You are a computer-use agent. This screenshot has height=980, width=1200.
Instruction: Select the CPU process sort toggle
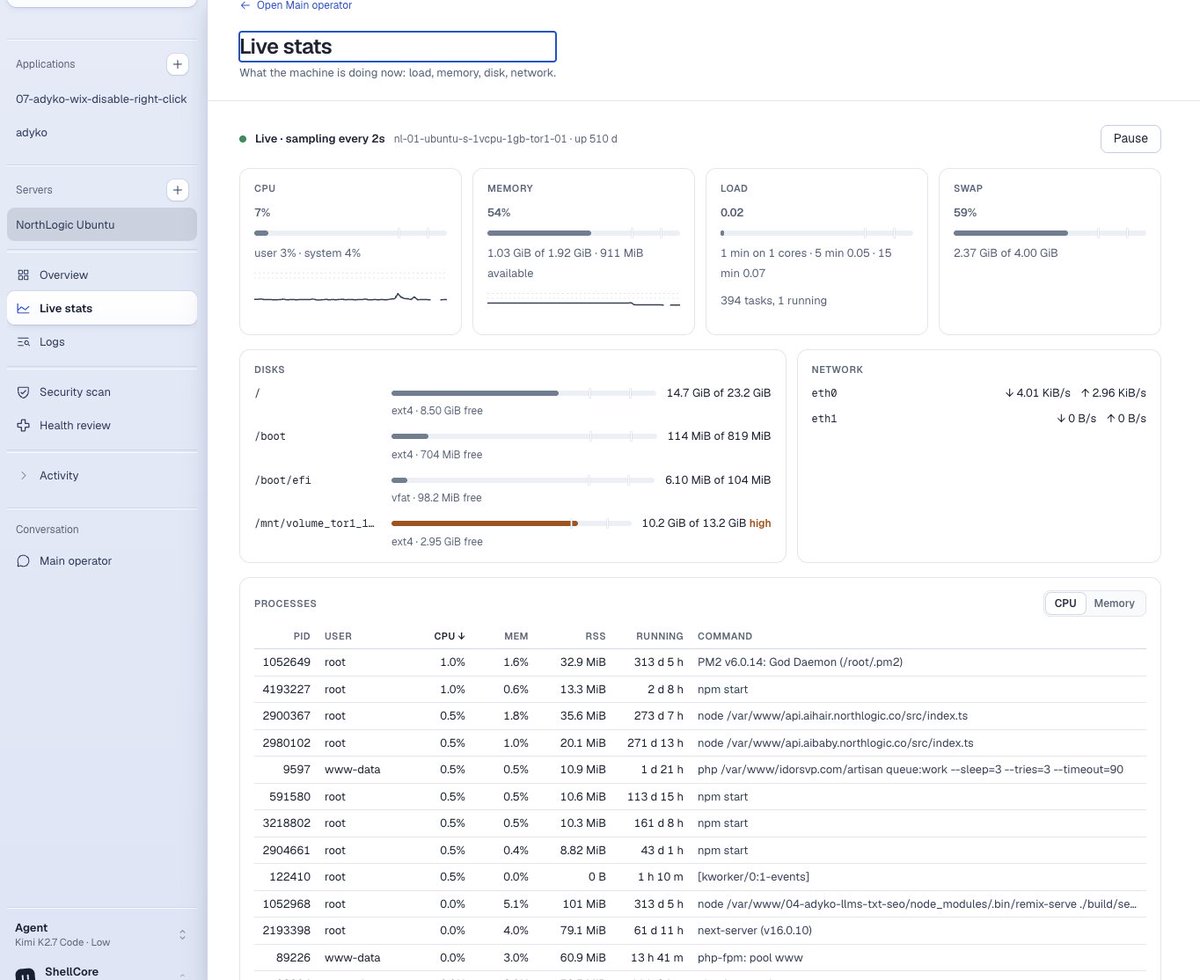[x=1065, y=603]
